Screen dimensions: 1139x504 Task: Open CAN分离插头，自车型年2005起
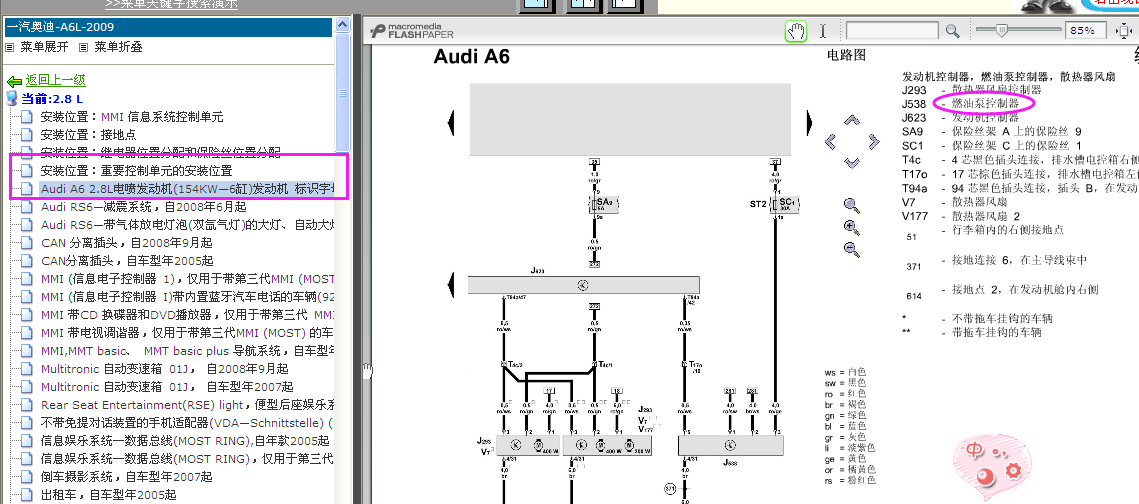point(127,261)
